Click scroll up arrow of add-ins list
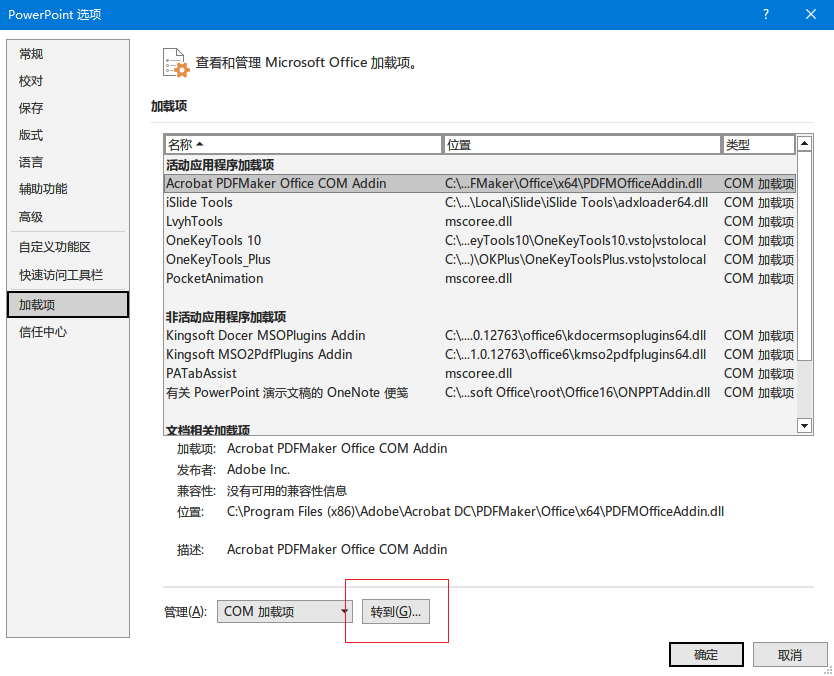The image size is (834, 676). (804, 143)
